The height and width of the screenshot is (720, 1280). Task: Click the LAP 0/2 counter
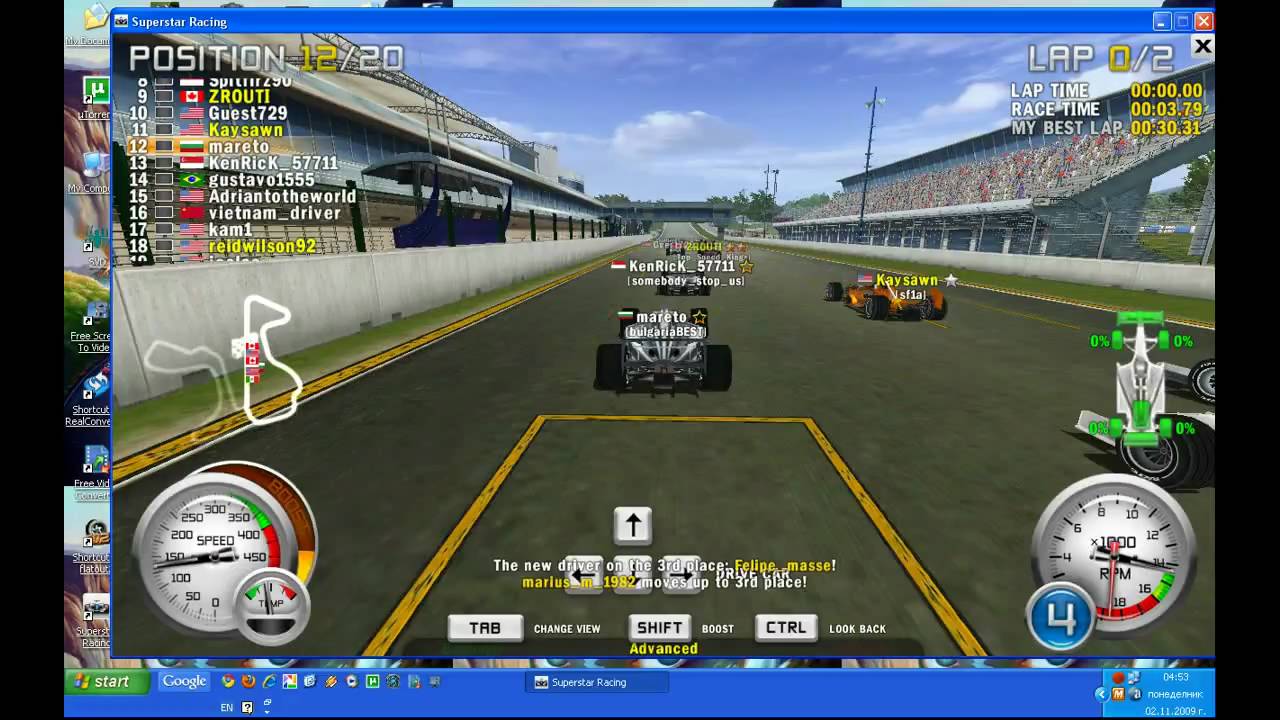(1099, 58)
